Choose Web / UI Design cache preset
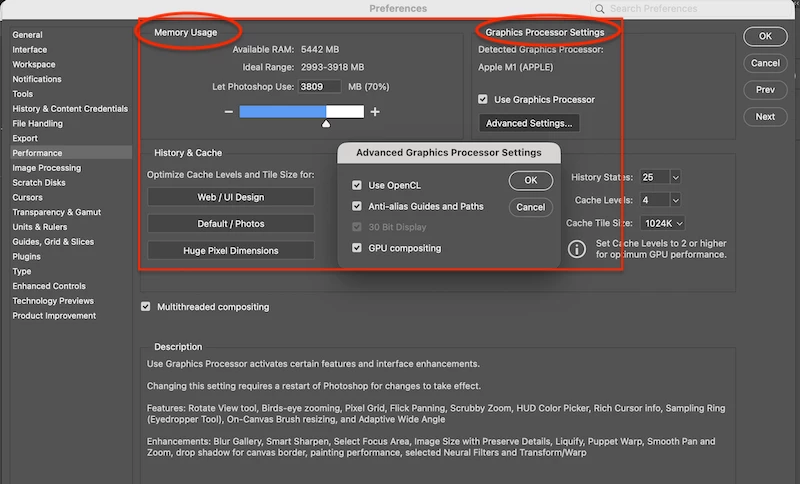 click(231, 197)
